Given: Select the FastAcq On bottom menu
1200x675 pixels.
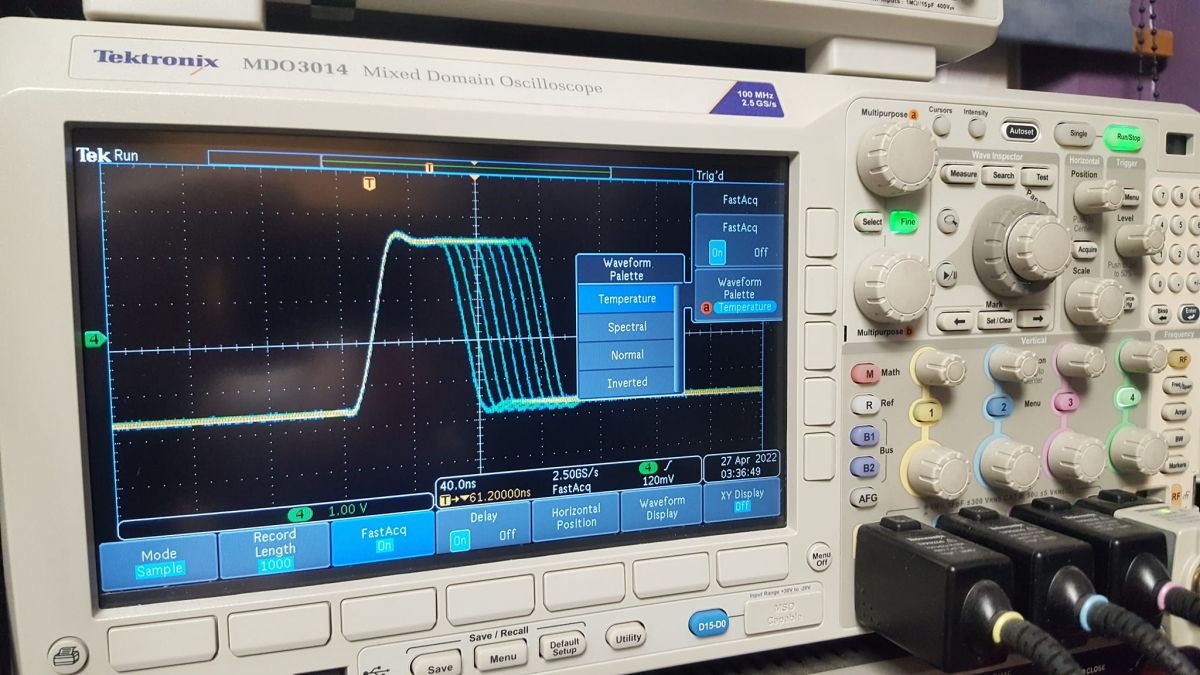Looking at the screenshot, I should tap(383, 538).
